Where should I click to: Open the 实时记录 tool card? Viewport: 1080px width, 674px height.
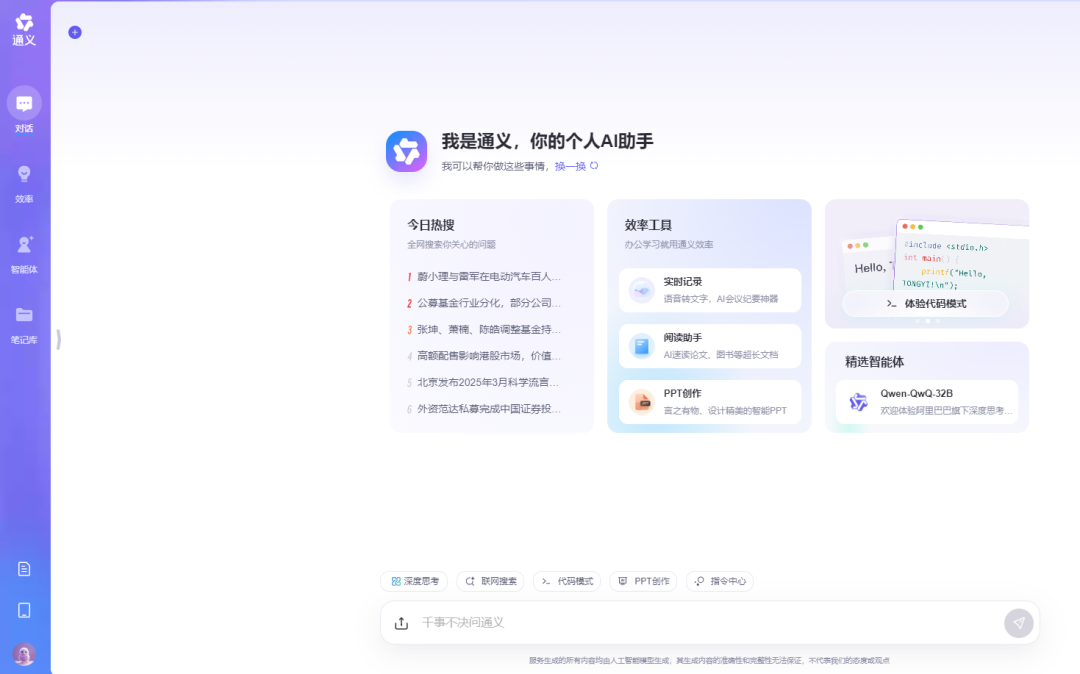click(x=709, y=290)
